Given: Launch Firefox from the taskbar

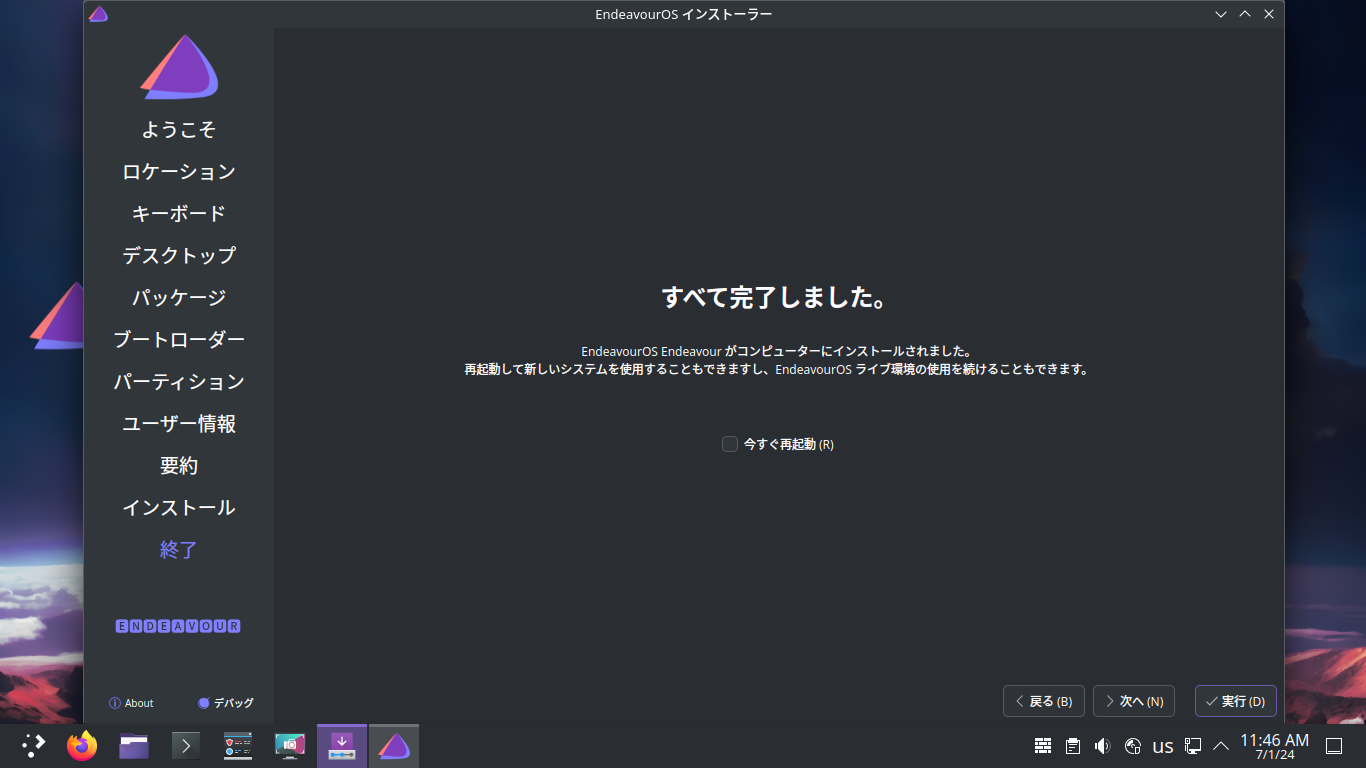Looking at the screenshot, I should click(82, 746).
